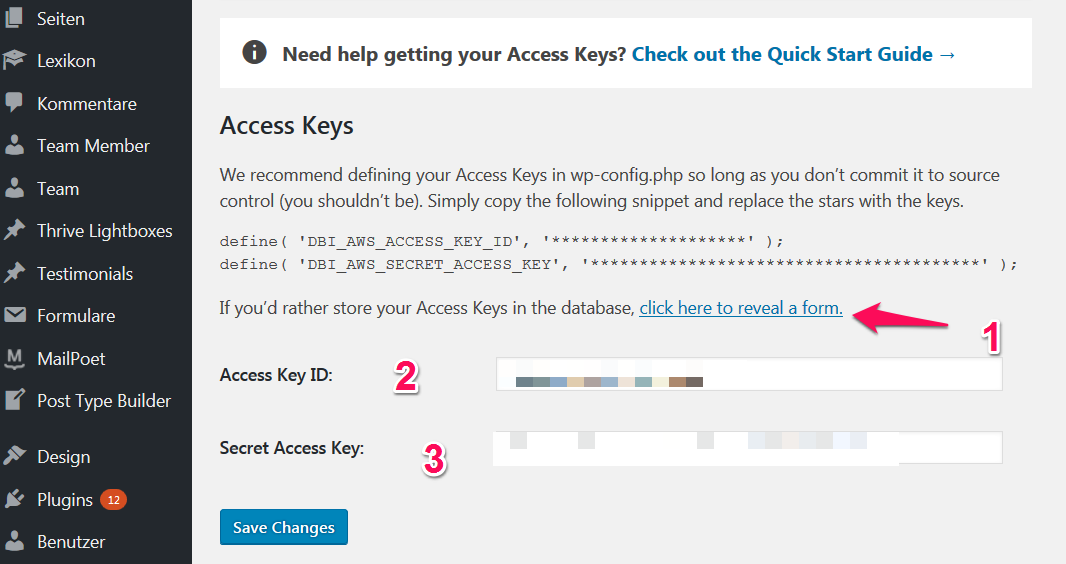Save Changes button click

[x=283, y=527]
